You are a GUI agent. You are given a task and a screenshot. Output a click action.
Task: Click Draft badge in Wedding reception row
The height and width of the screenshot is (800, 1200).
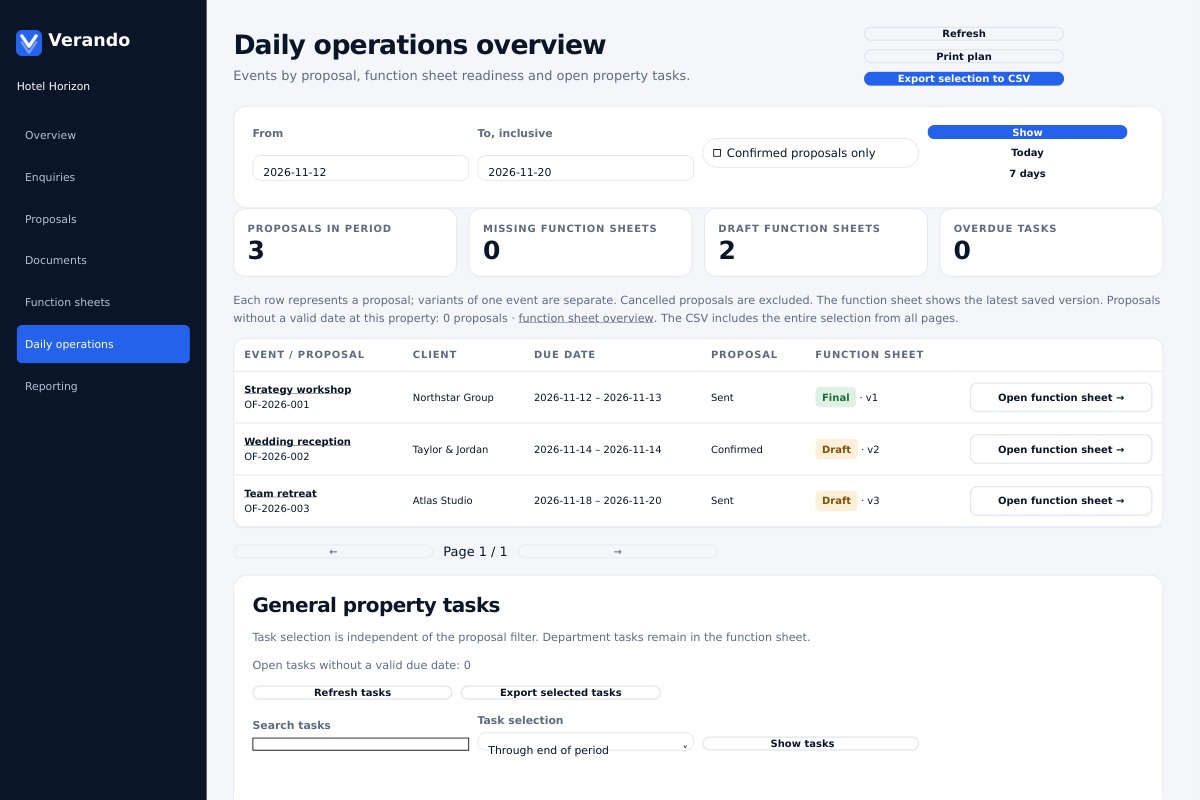click(x=836, y=449)
